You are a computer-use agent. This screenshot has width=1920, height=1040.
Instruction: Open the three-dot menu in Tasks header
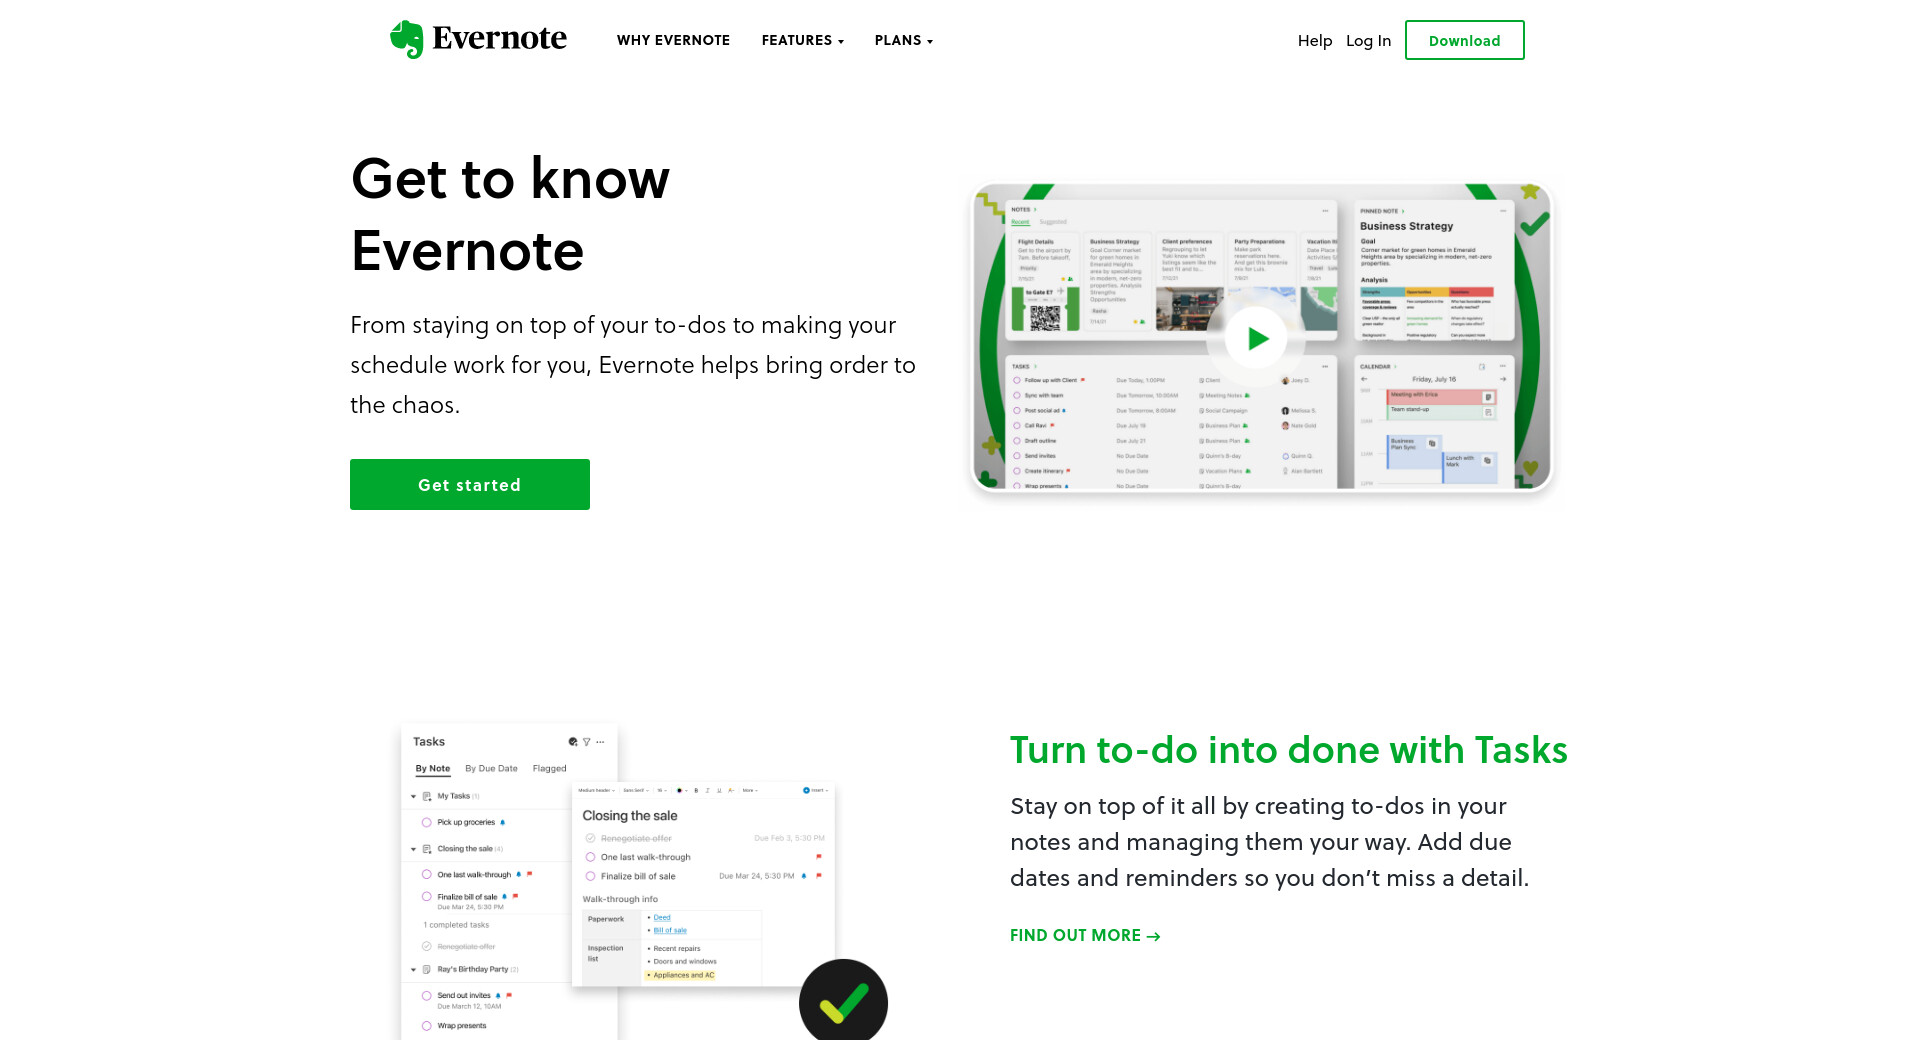[600, 742]
